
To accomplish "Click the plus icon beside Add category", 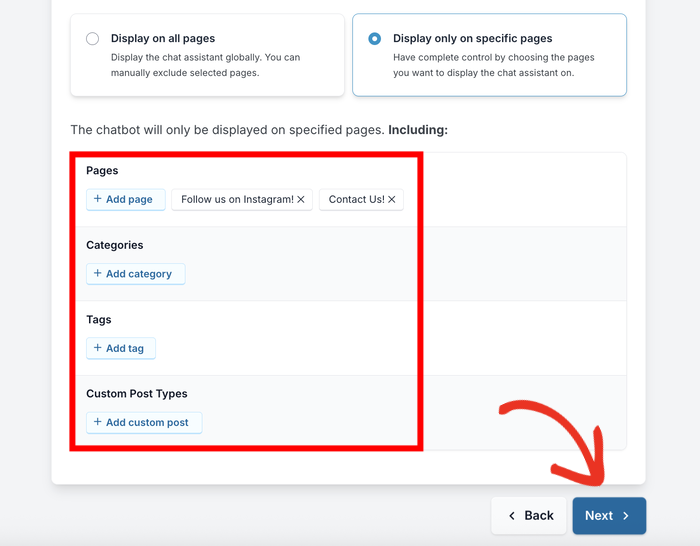I will (x=98, y=273).
